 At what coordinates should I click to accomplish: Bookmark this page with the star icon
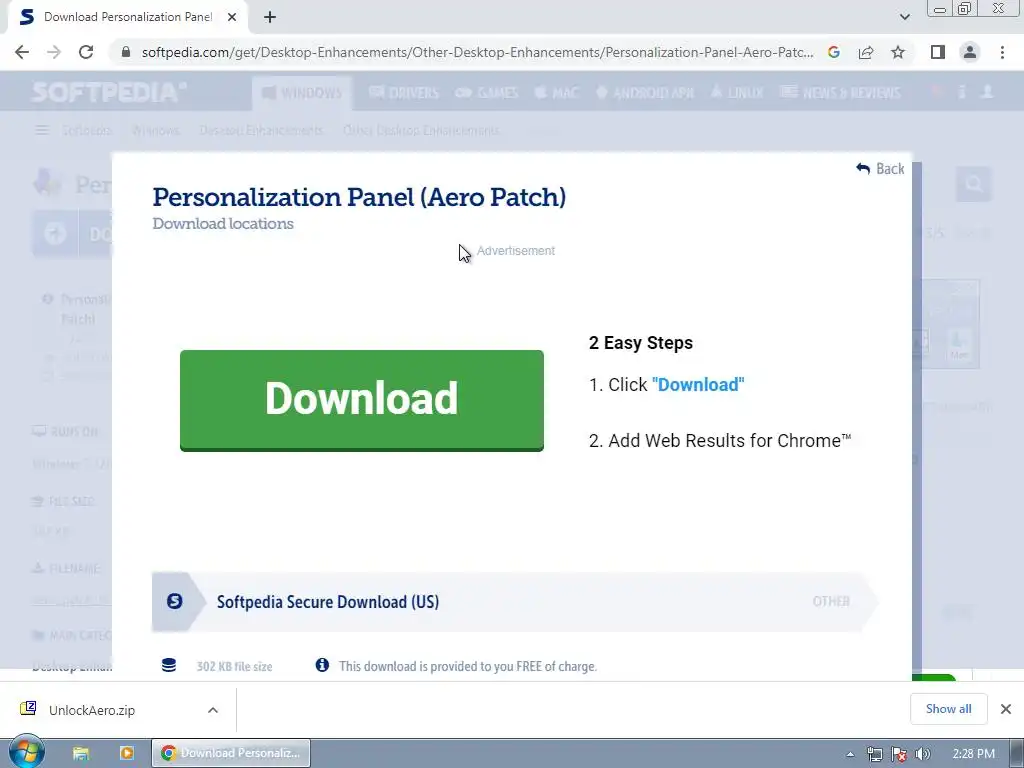[898, 52]
